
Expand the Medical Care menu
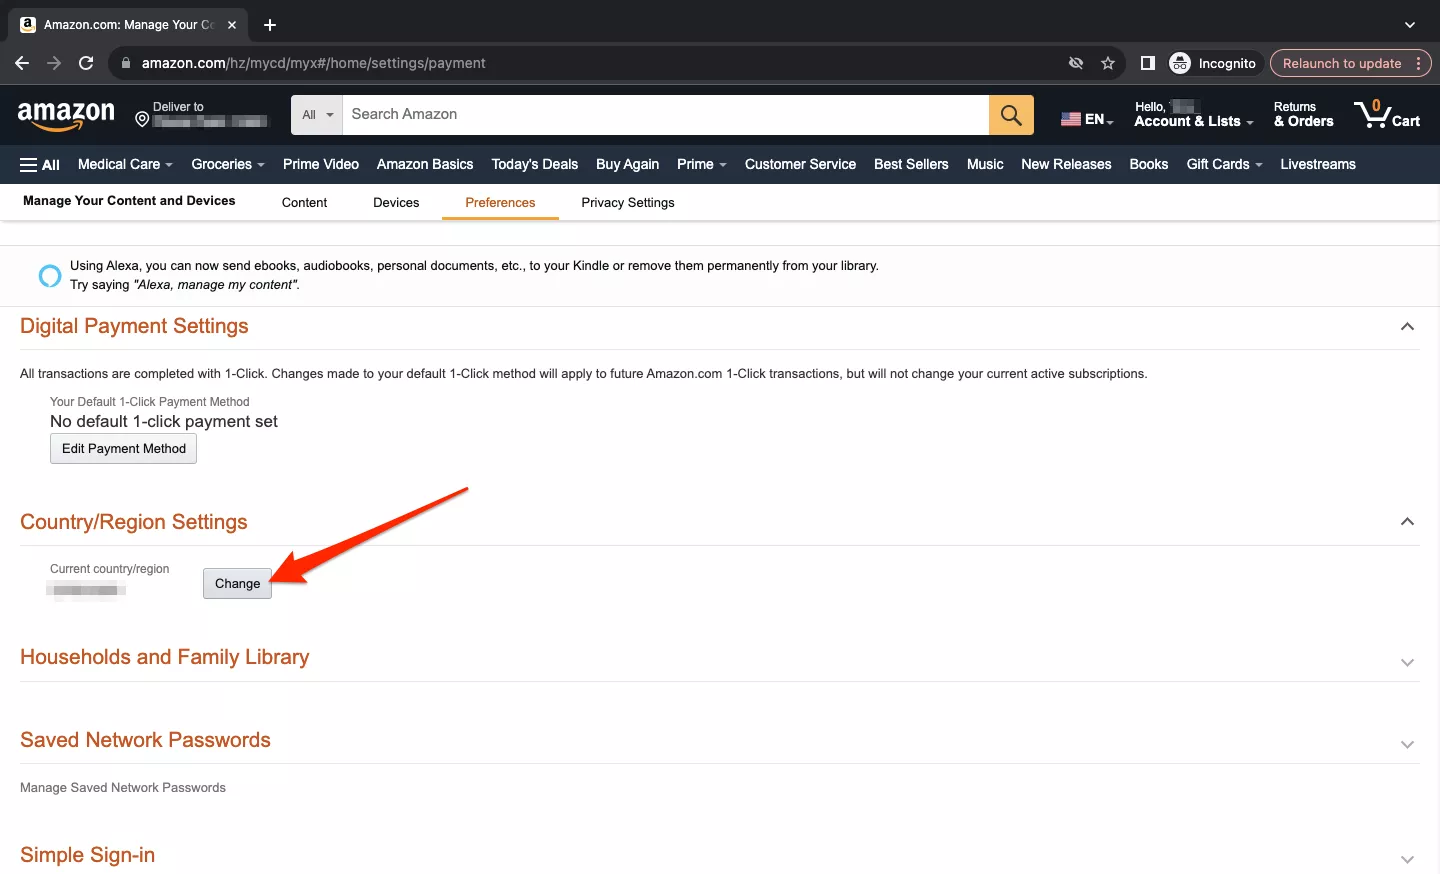tap(125, 164)
